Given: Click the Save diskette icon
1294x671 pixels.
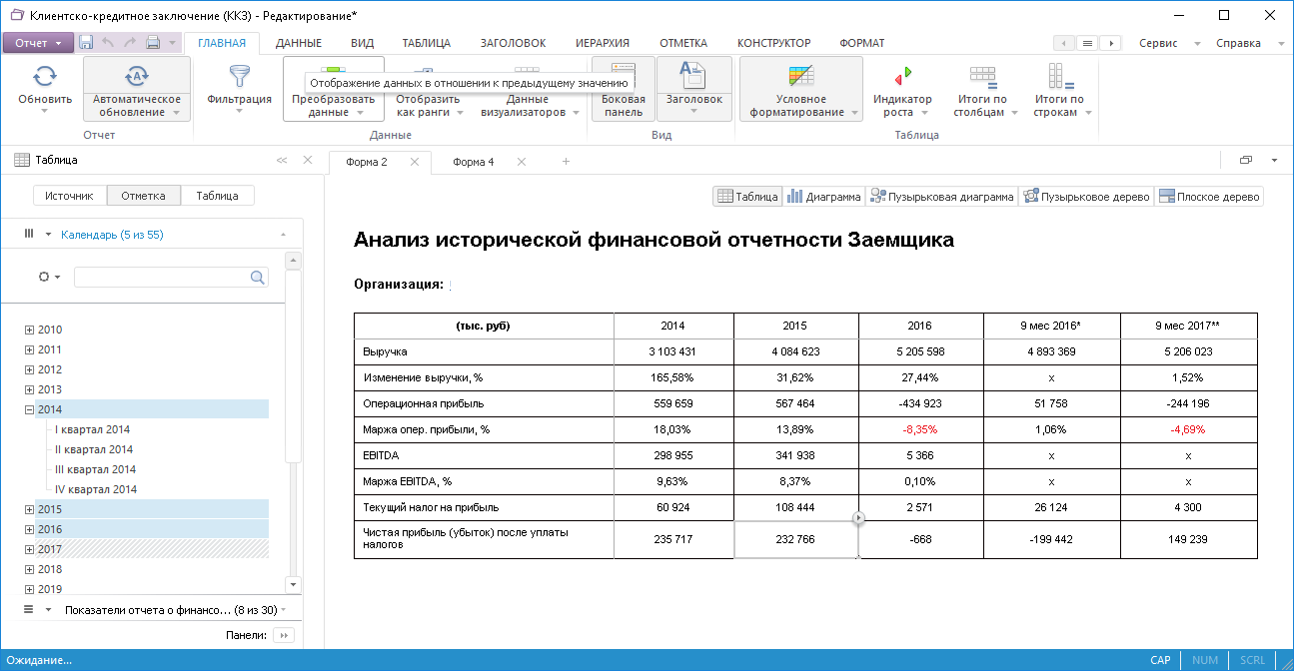Looking at the screenshot, I should click(86, 43).
